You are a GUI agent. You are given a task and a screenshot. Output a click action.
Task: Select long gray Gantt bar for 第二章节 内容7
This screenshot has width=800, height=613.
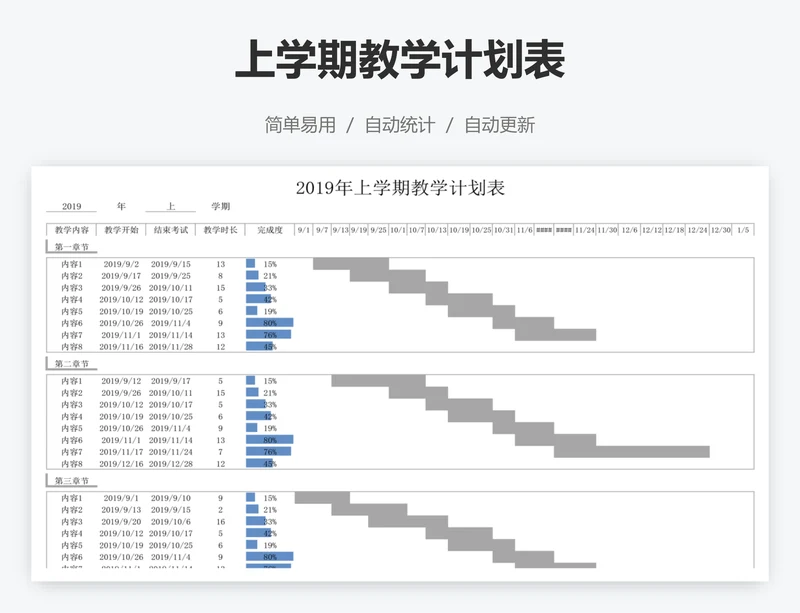(632, 452)
